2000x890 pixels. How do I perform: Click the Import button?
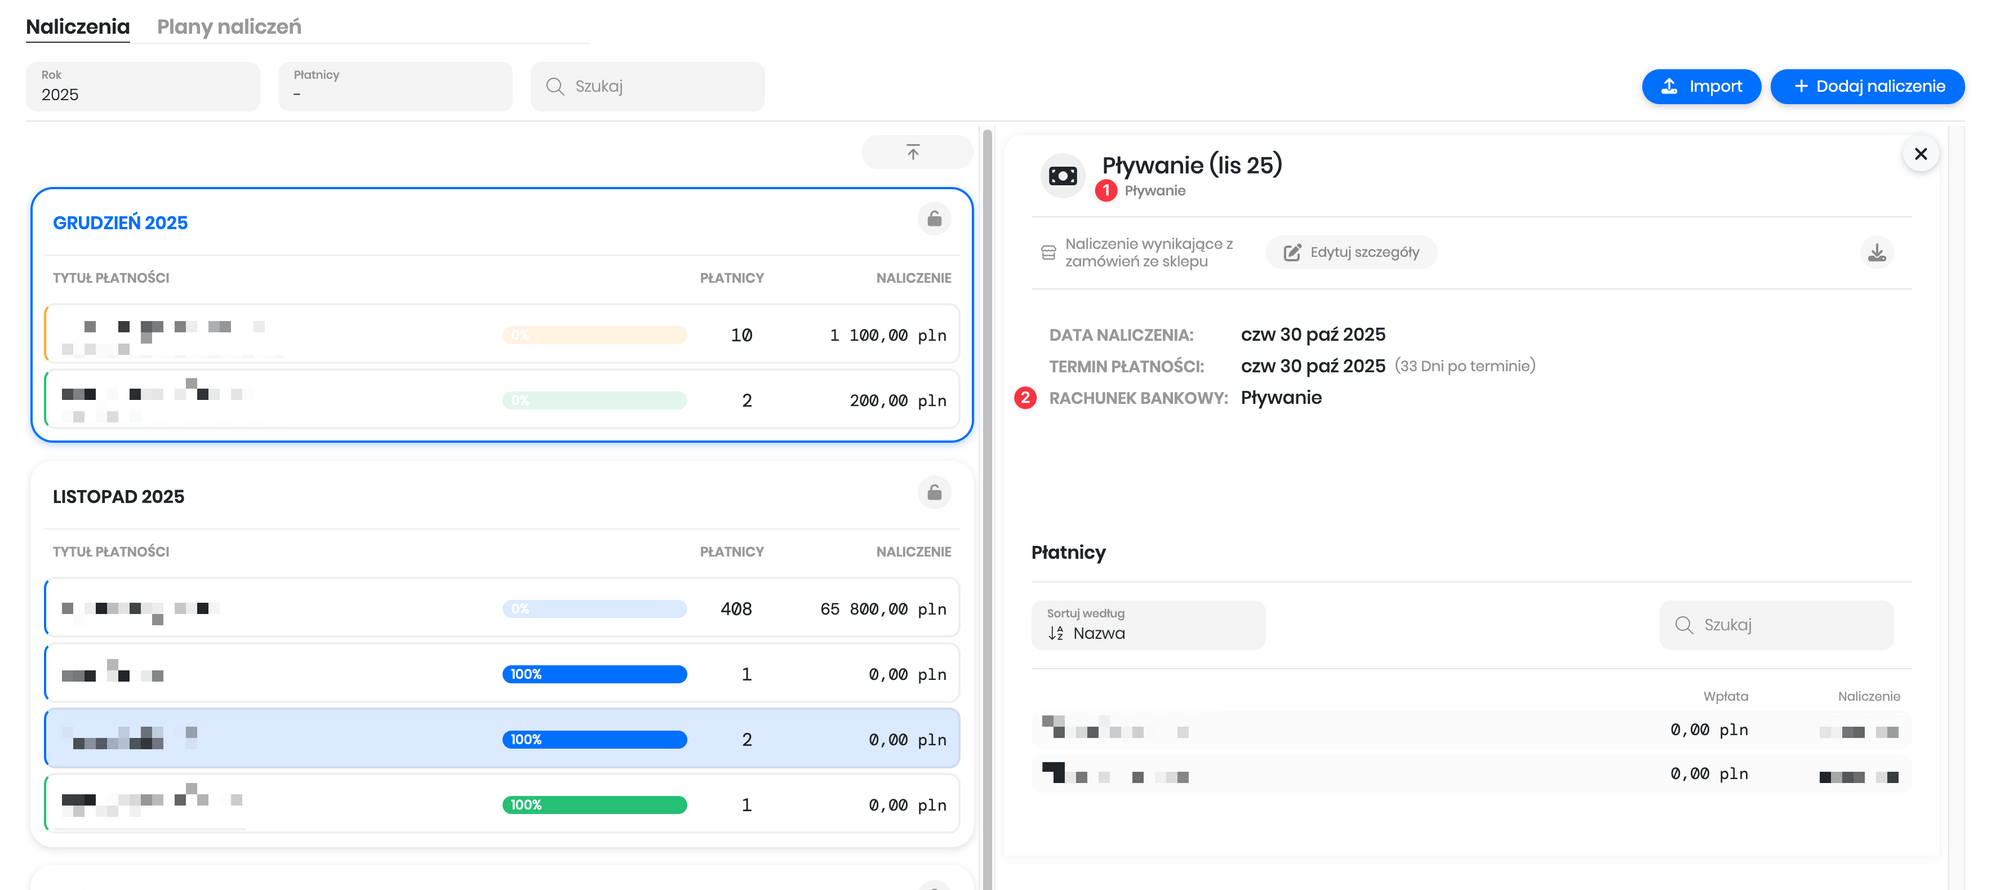[1701, 87]
